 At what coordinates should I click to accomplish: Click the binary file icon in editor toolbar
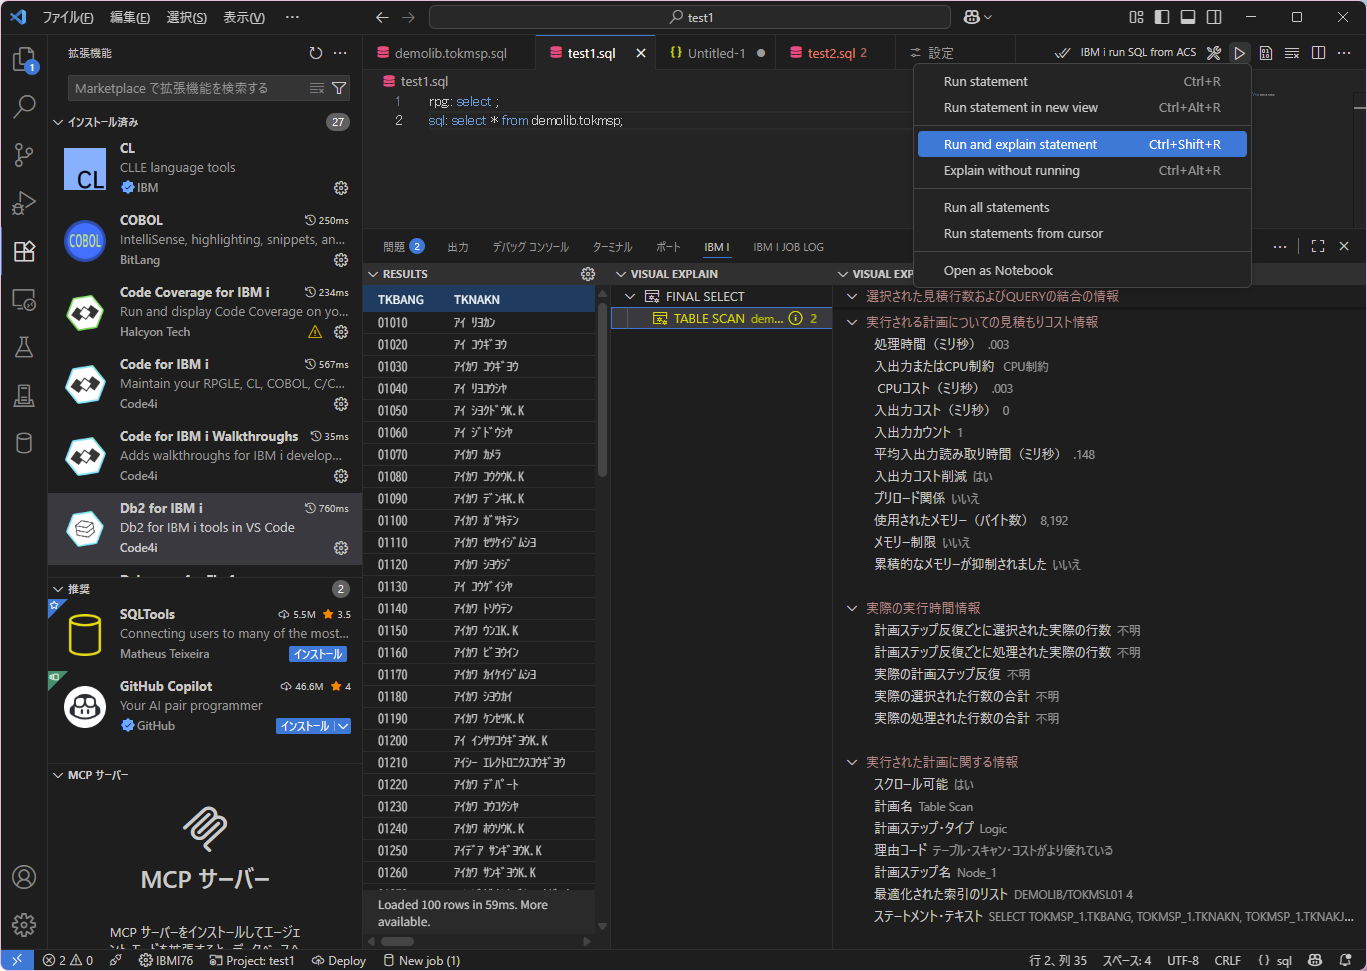click(x=1266, y=53)
